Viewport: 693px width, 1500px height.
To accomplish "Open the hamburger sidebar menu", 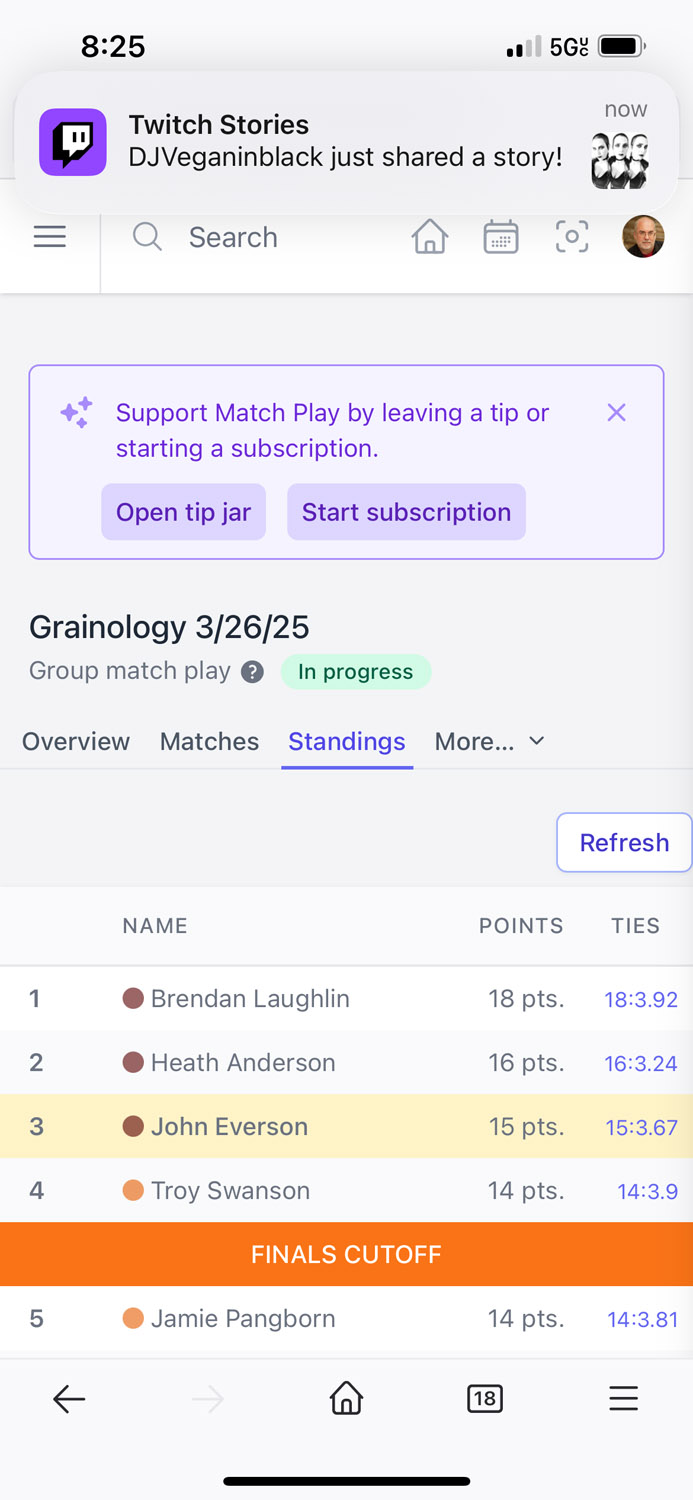I will [x=49, y=237].
